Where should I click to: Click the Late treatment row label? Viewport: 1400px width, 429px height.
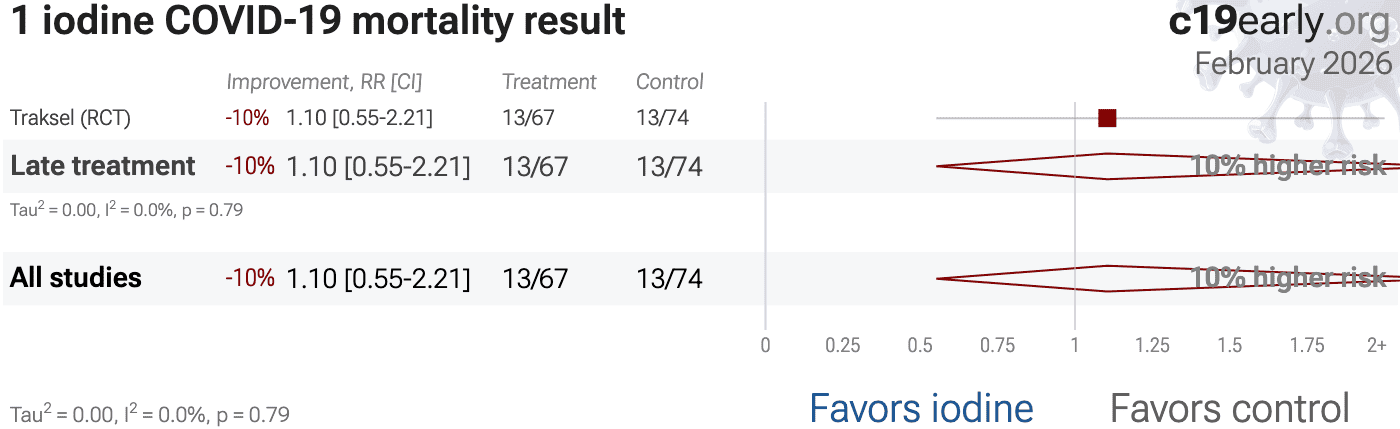tap(102, 166)
